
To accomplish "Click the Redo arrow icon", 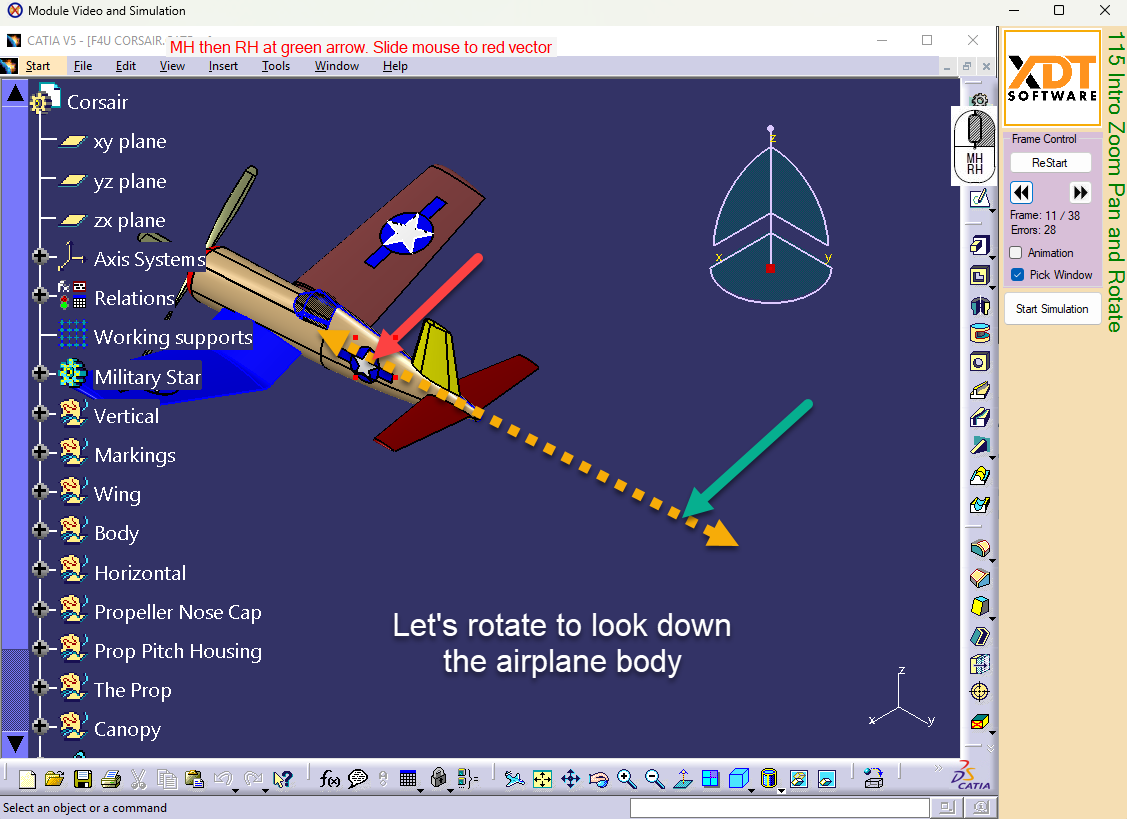I will [253, 779].
